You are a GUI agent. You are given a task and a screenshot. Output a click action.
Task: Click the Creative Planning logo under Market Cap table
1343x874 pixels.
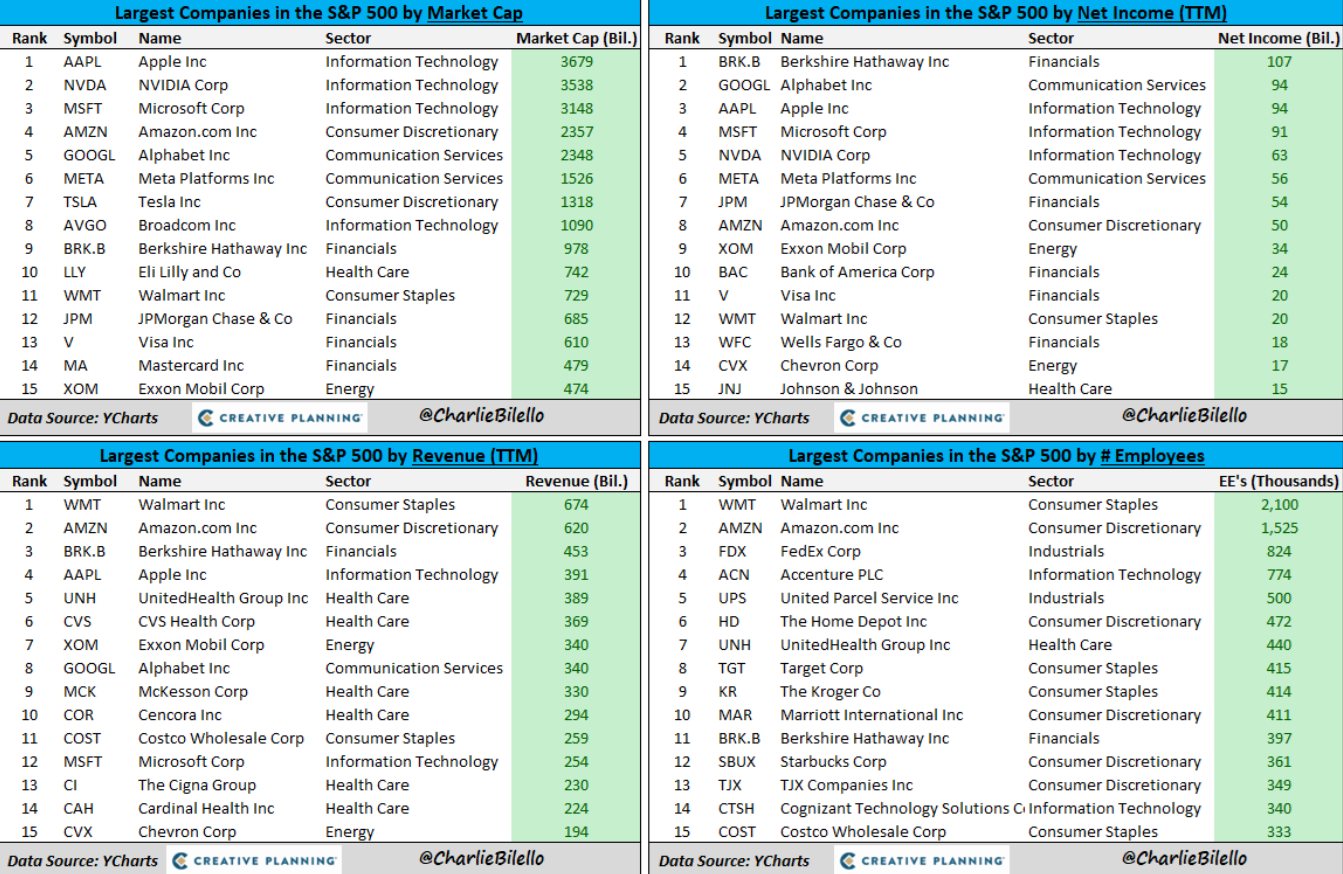click(x=279, y=417)
